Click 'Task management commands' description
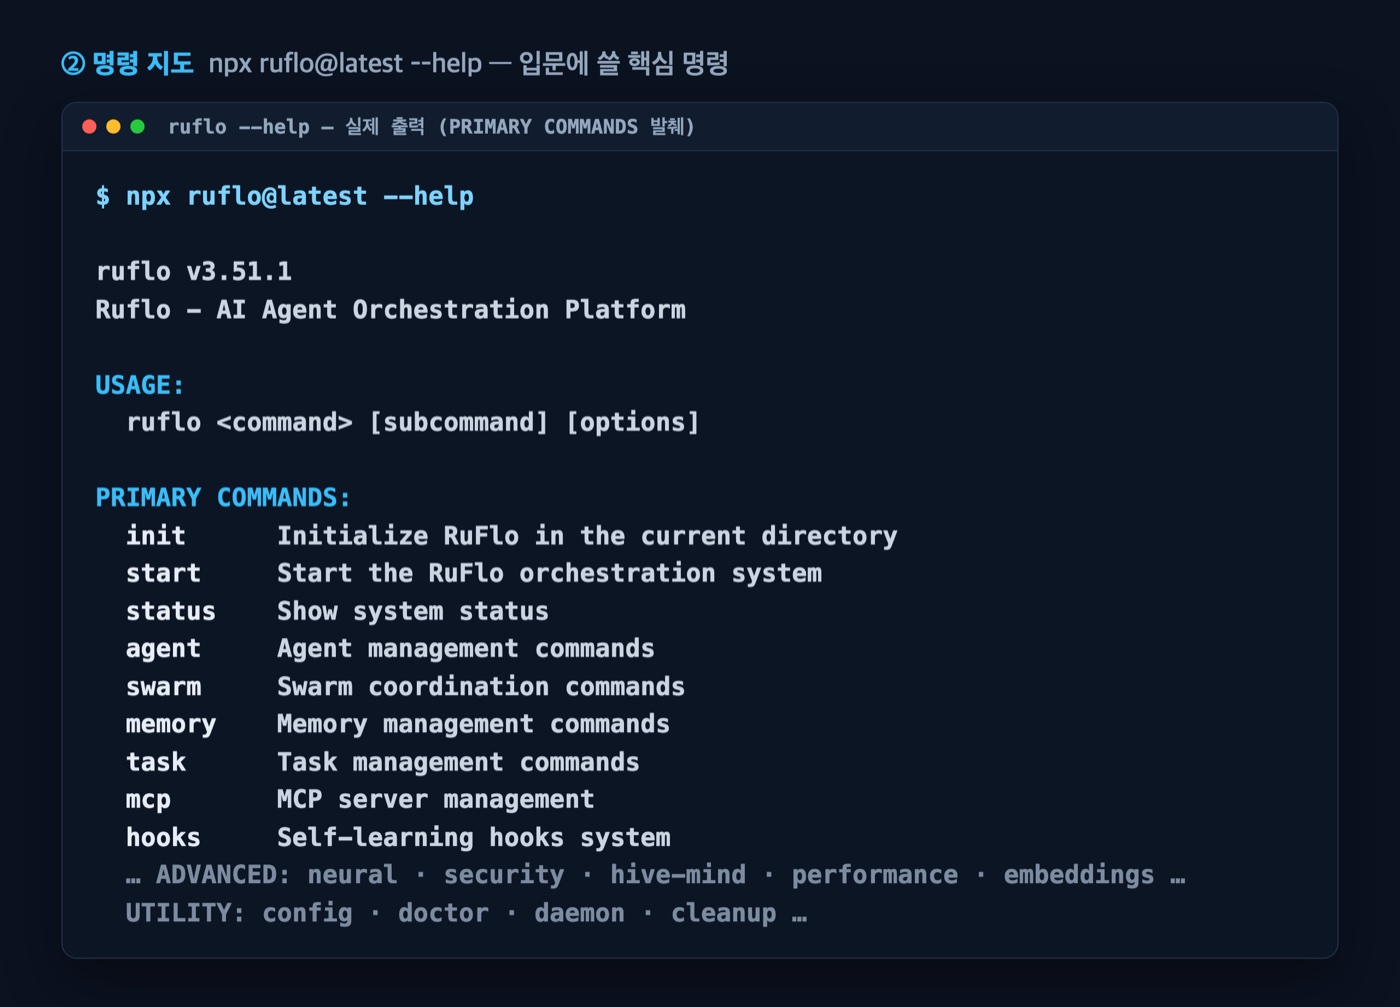The width and height of the screenshot is (1400, 1007). click(458, 762)
